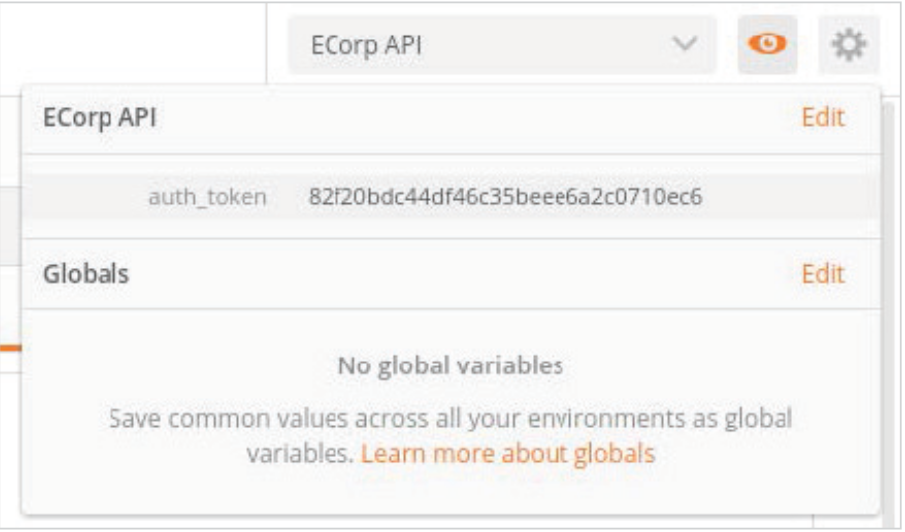Click the Save common values description text
The height and width of the screenshot is (532, 905).
pos(450,436)
